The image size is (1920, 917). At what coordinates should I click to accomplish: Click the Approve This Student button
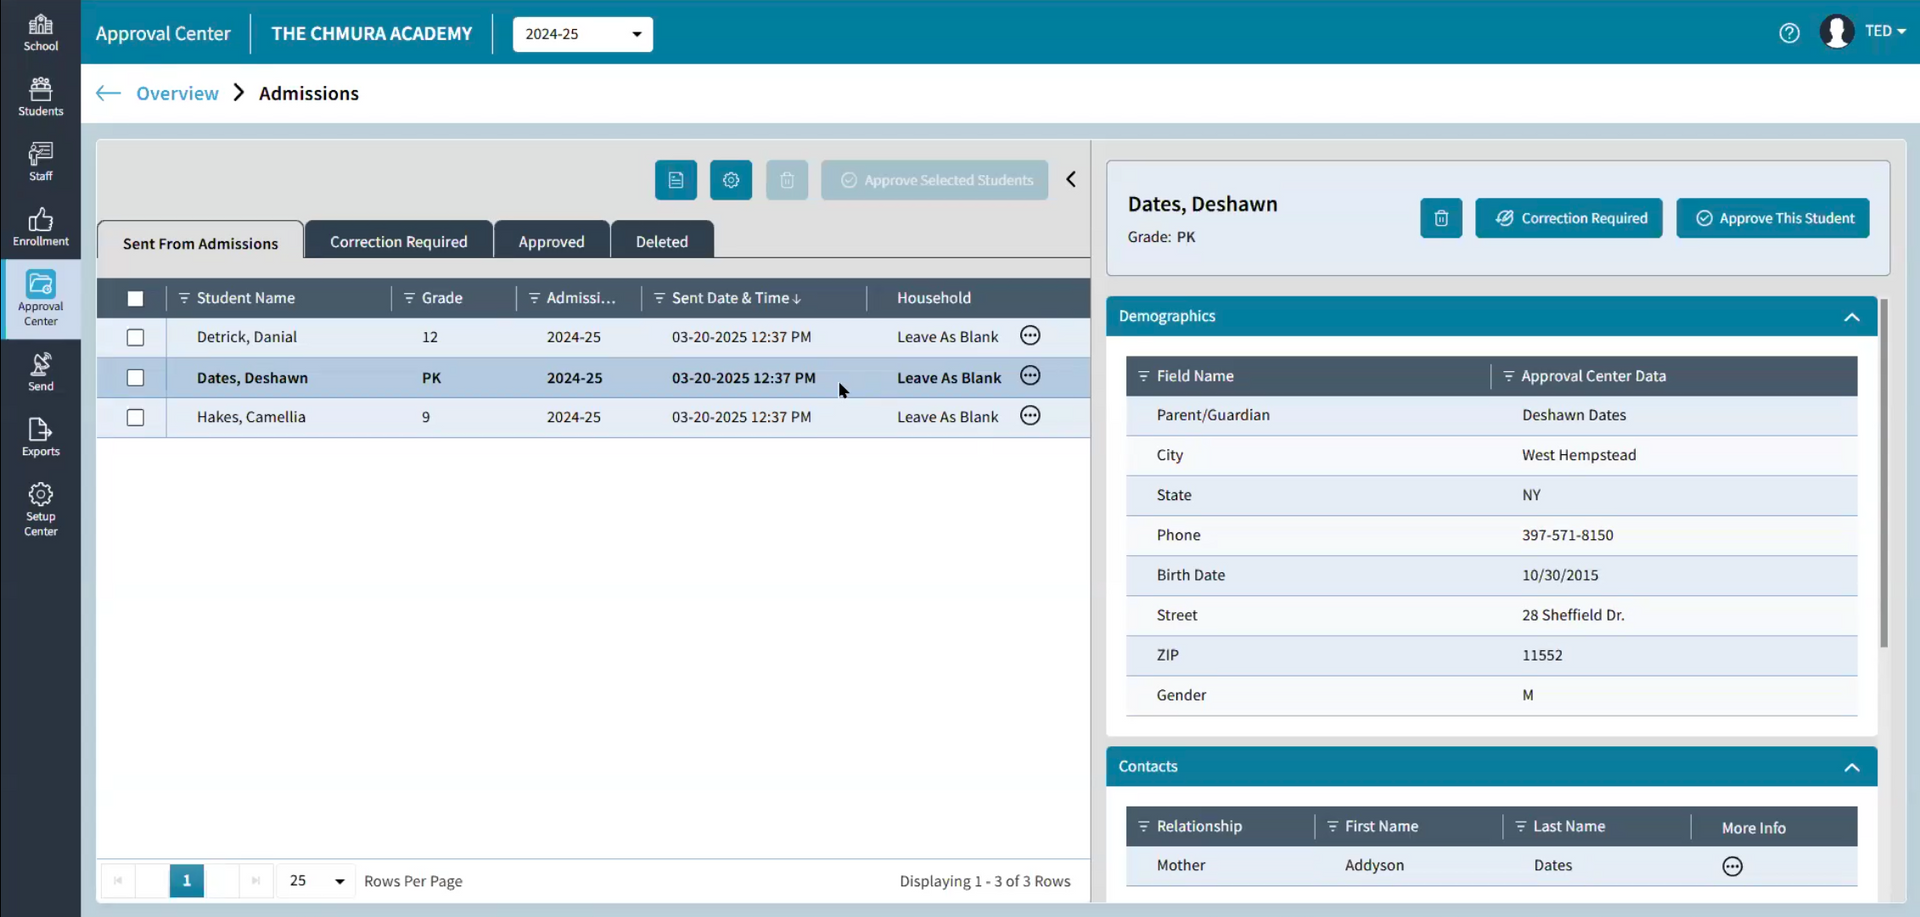coord(1773,218)
